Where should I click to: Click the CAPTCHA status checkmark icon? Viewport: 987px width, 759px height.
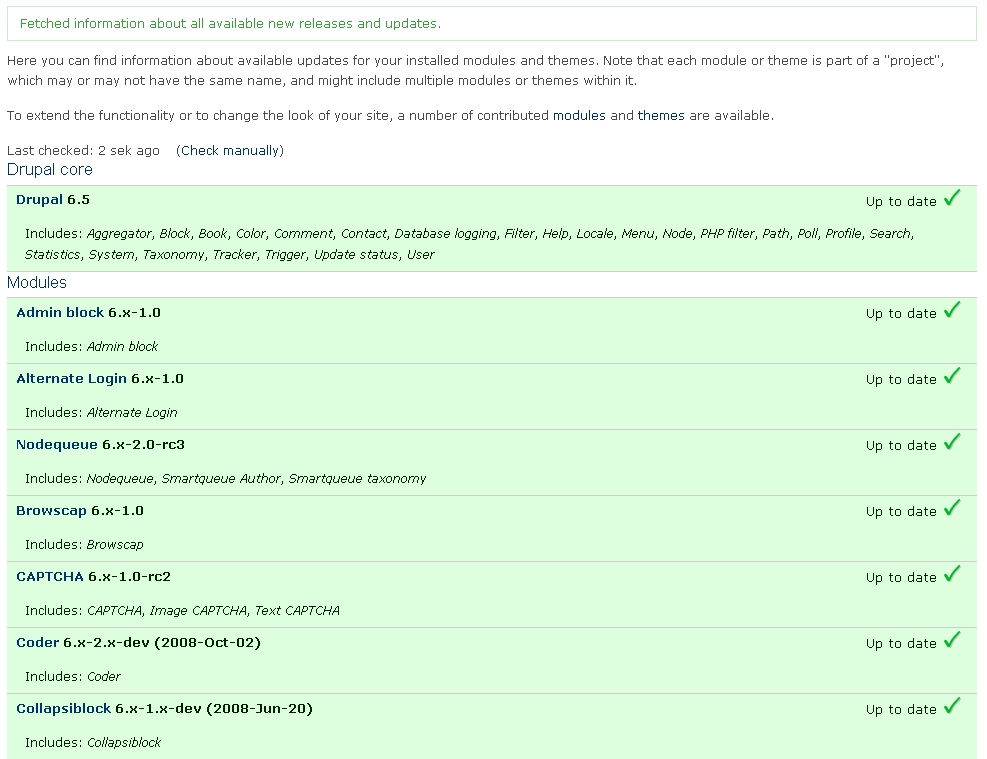coord(952,574)
